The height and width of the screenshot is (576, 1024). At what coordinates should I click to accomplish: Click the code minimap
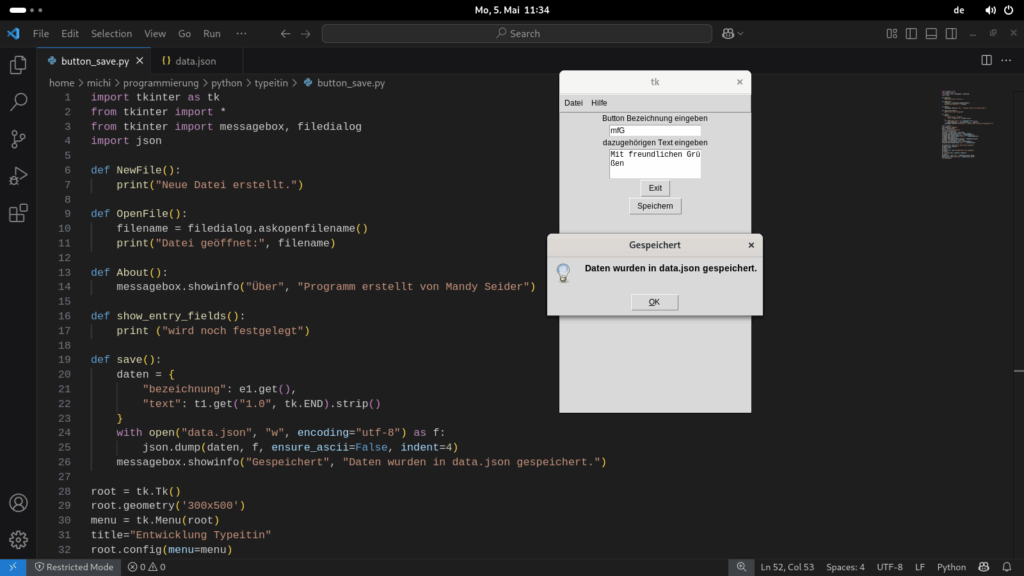967,124
